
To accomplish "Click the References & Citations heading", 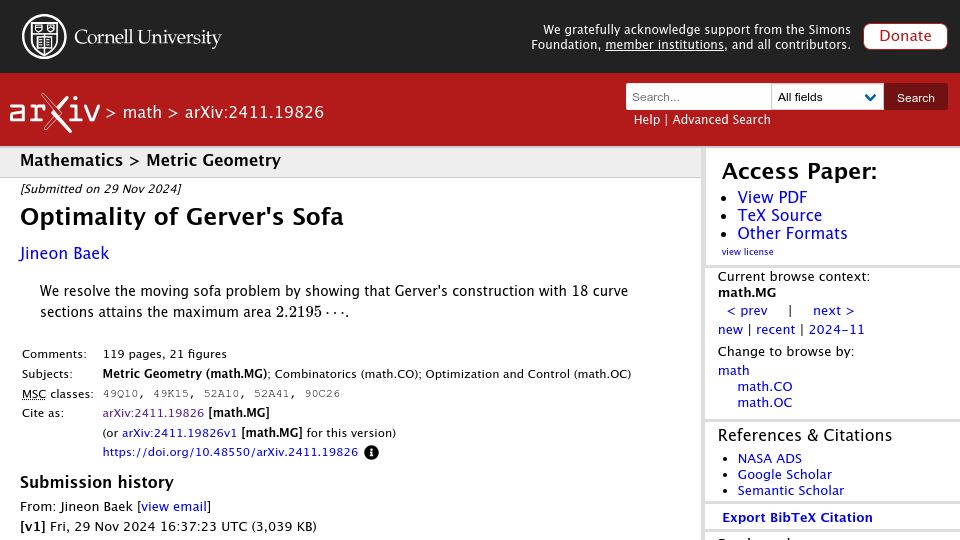I will click(x=804, y=435).
